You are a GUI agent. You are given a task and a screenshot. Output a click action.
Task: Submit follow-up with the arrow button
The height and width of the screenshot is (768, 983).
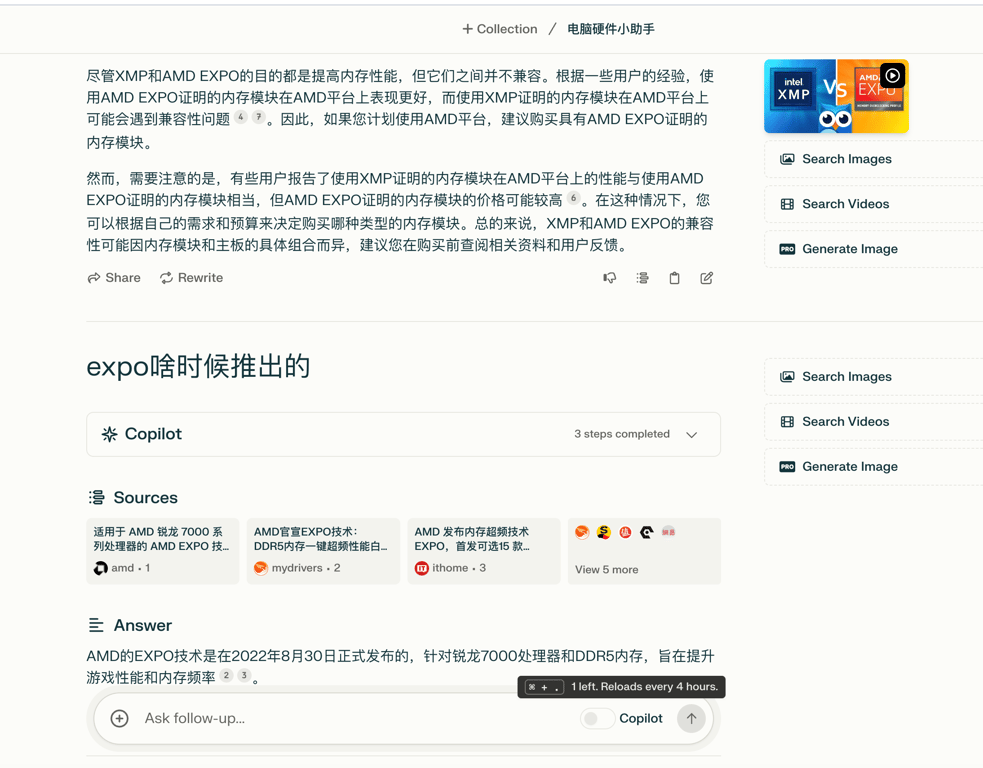coord(691,718)
